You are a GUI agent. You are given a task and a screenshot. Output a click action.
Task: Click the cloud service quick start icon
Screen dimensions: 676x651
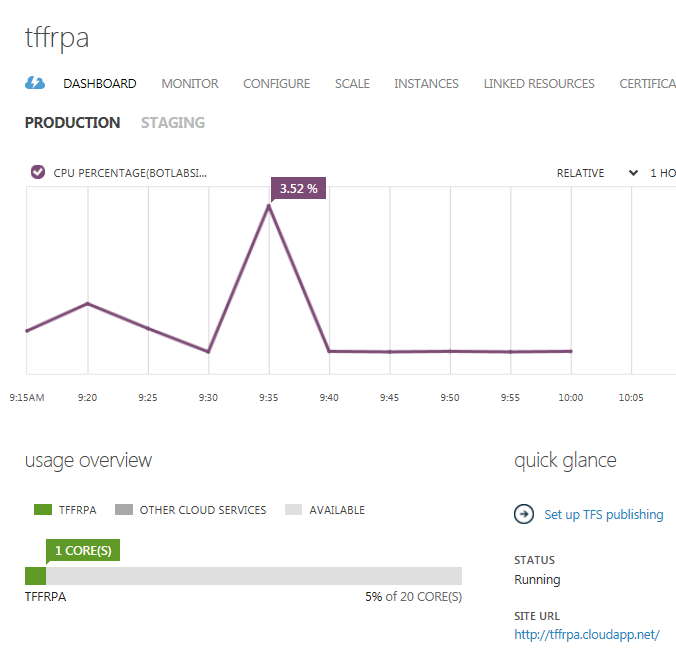click(35, 84)
